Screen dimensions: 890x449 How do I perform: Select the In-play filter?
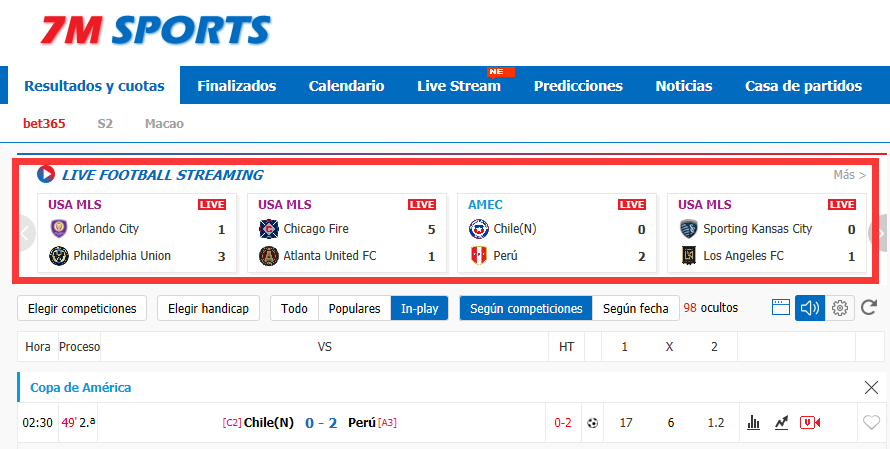point(419,308)
